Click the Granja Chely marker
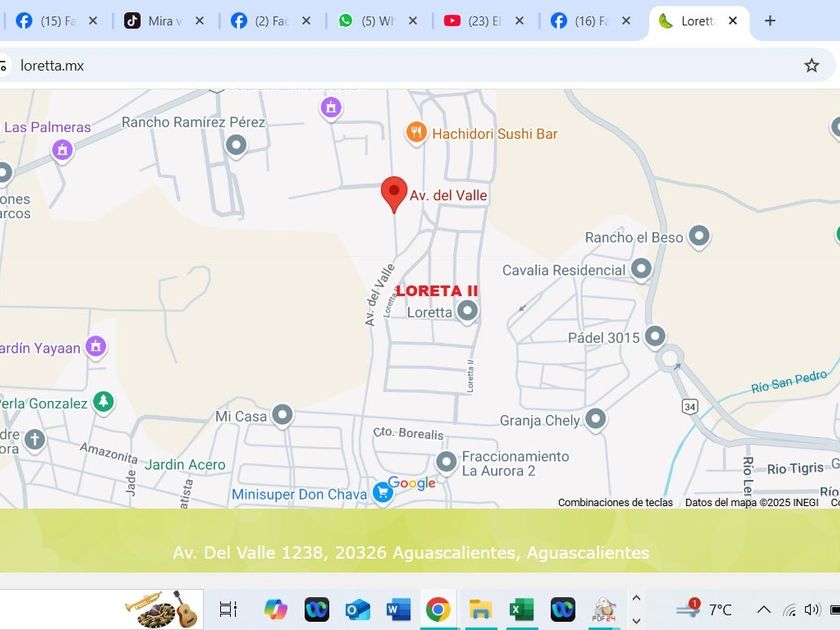Image resolution: width=840 pixels, height=630 pixels. (x=595, y=419)
